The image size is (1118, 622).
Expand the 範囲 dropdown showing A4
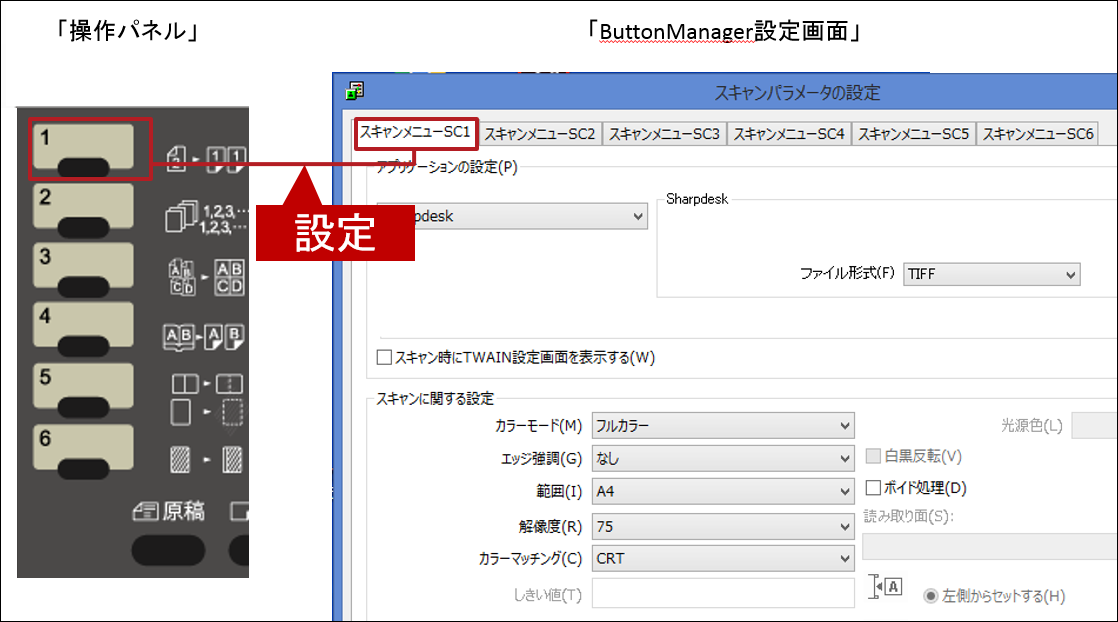(723, 491)
